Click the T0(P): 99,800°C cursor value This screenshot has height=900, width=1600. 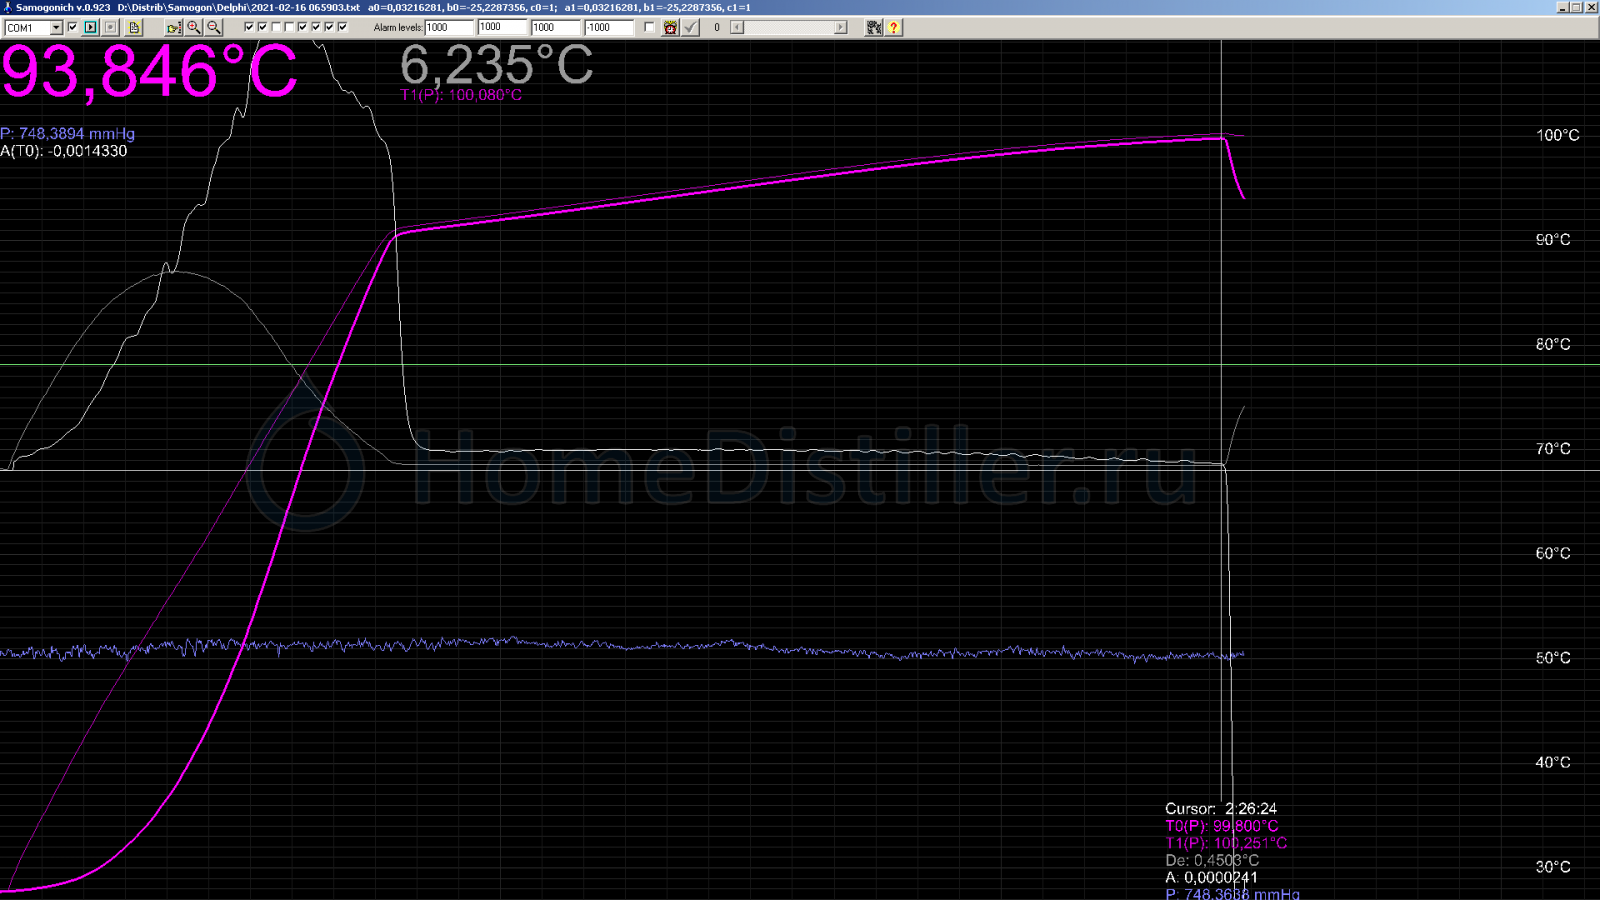click(1221, 826)
